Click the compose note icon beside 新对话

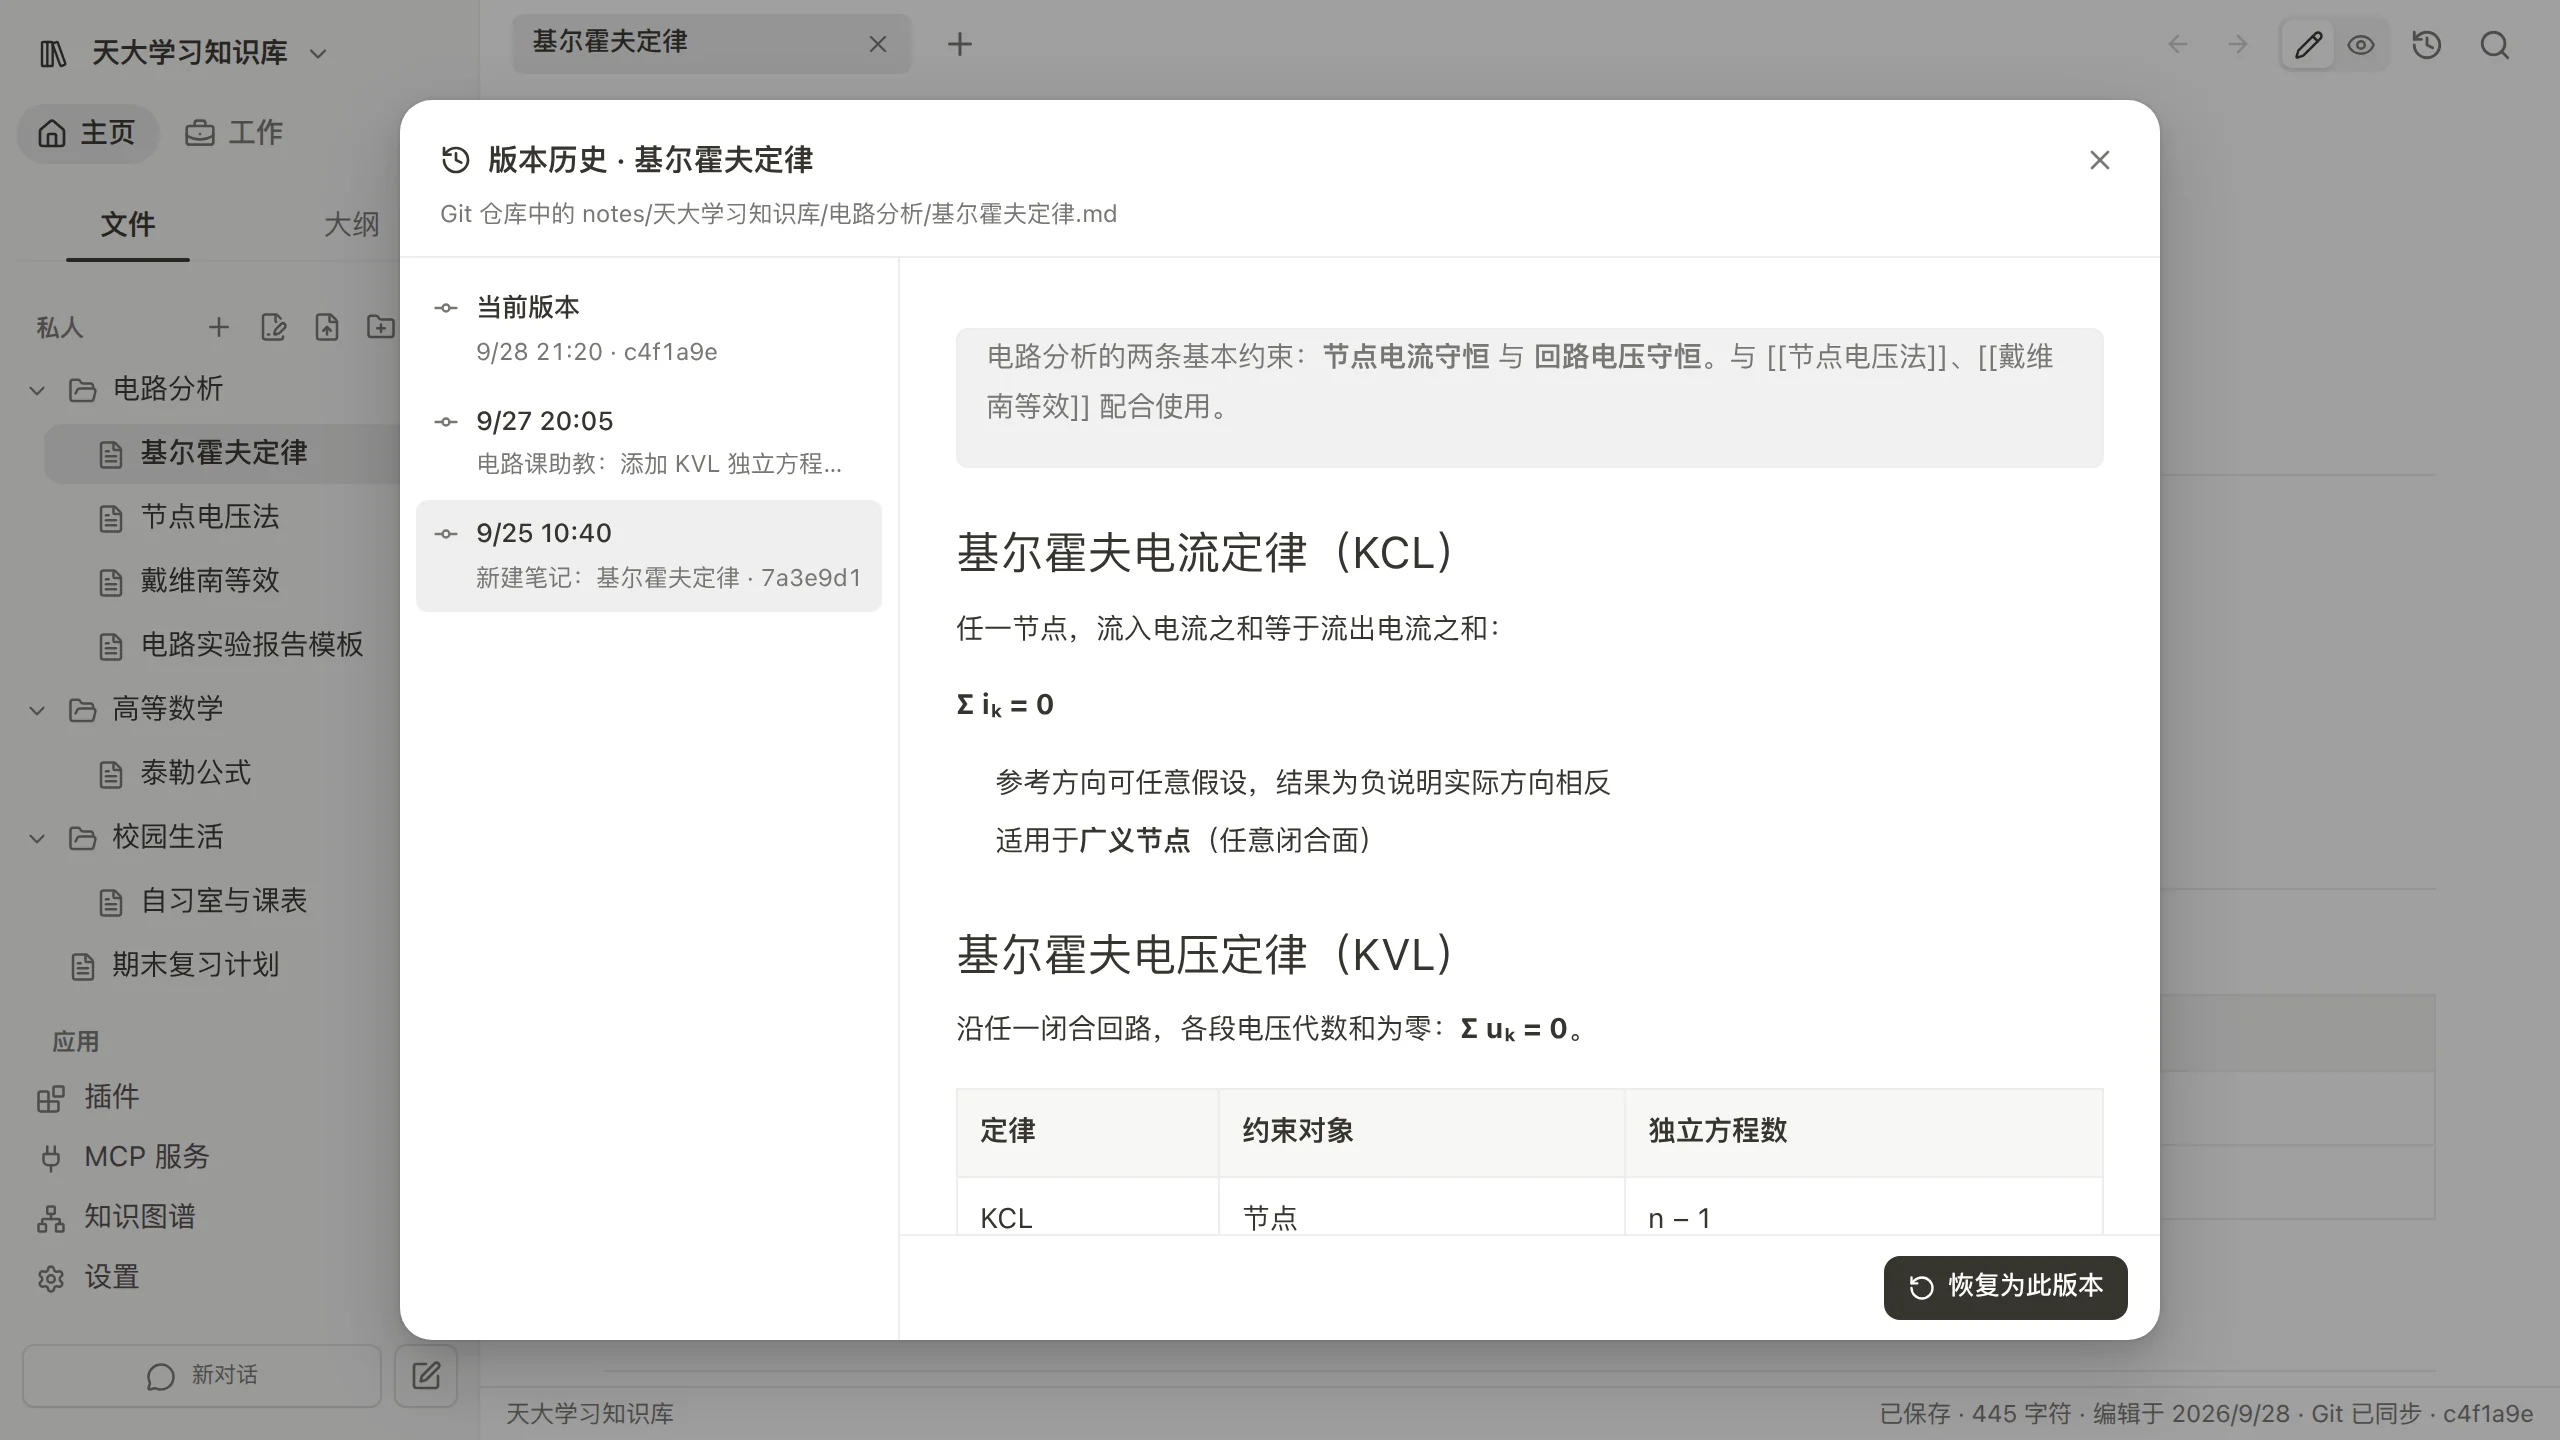coord(426,1376)
